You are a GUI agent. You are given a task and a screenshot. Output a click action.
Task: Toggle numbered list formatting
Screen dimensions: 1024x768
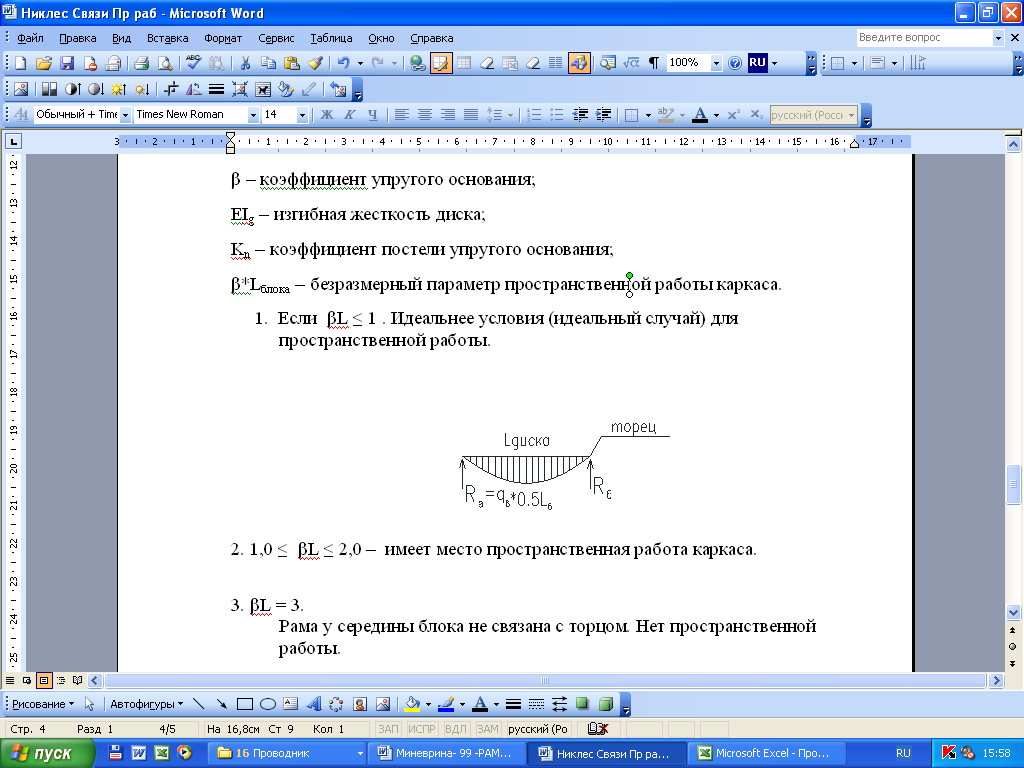pyautogui.click(x=534, y=115)
